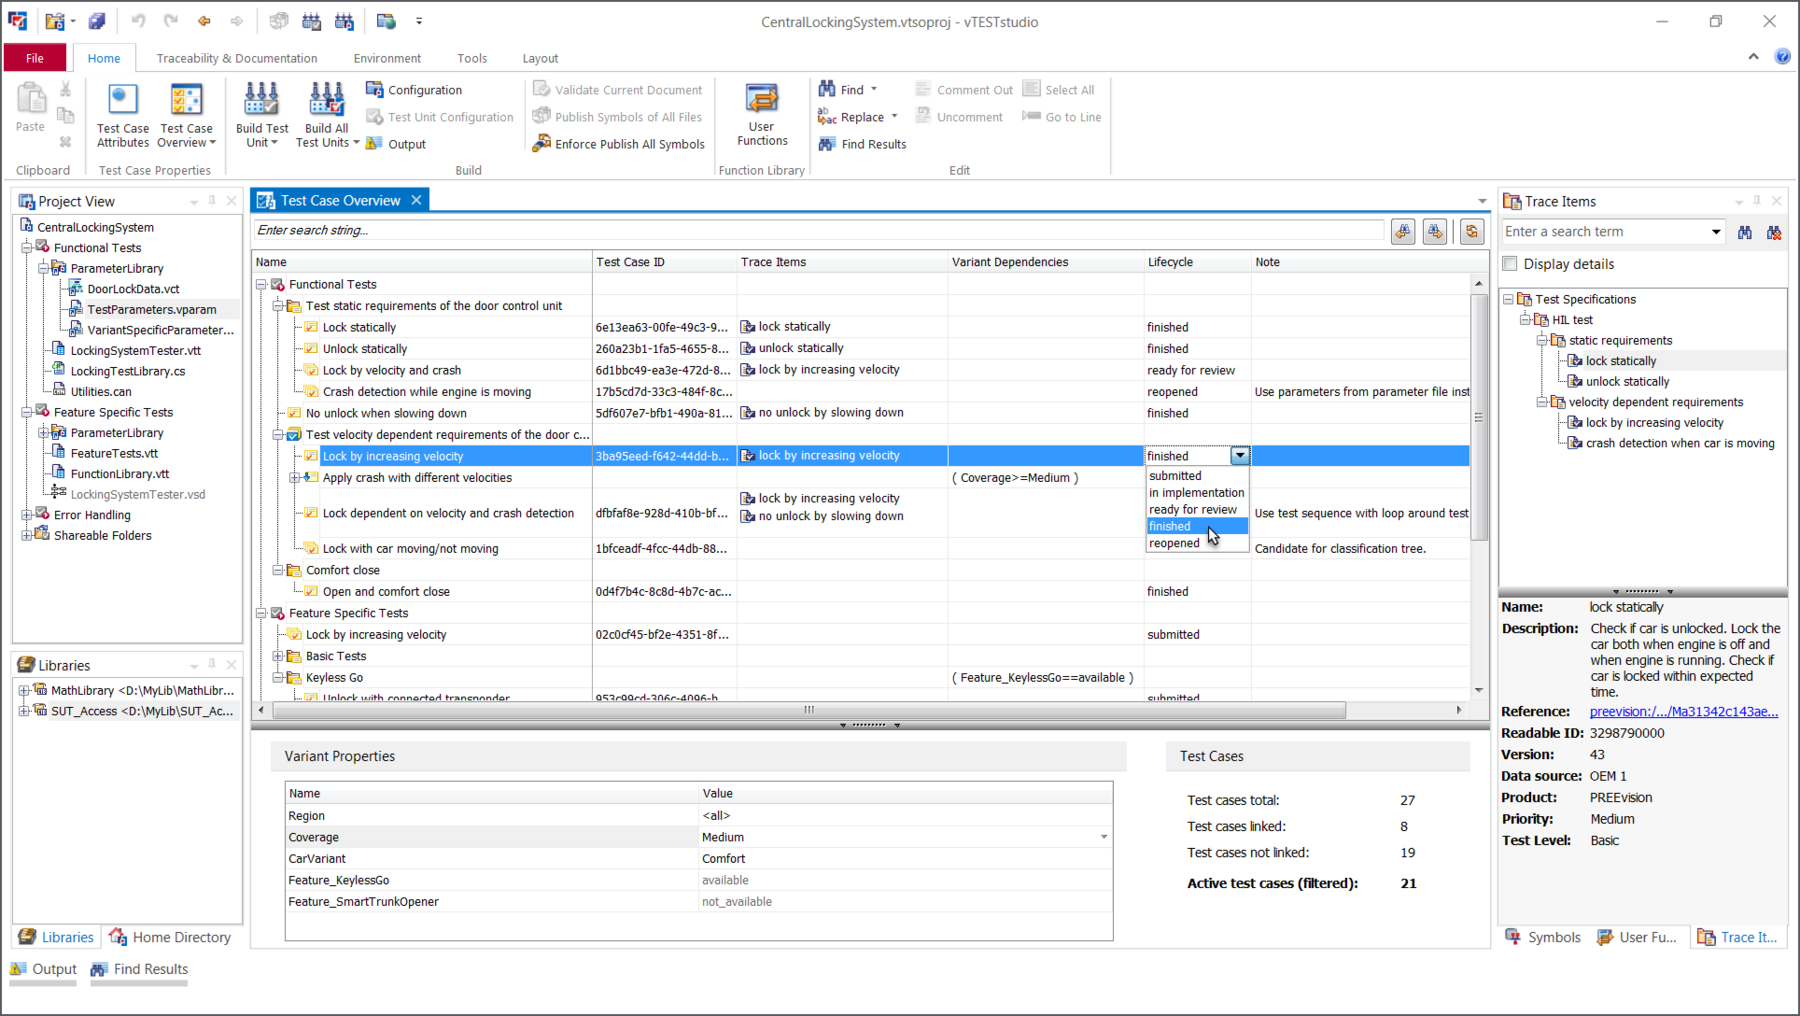Viewport: 1800px width, 1016px height.
Task: Open the Test Case Attributes tool
Action: click(x=122, y=115)
